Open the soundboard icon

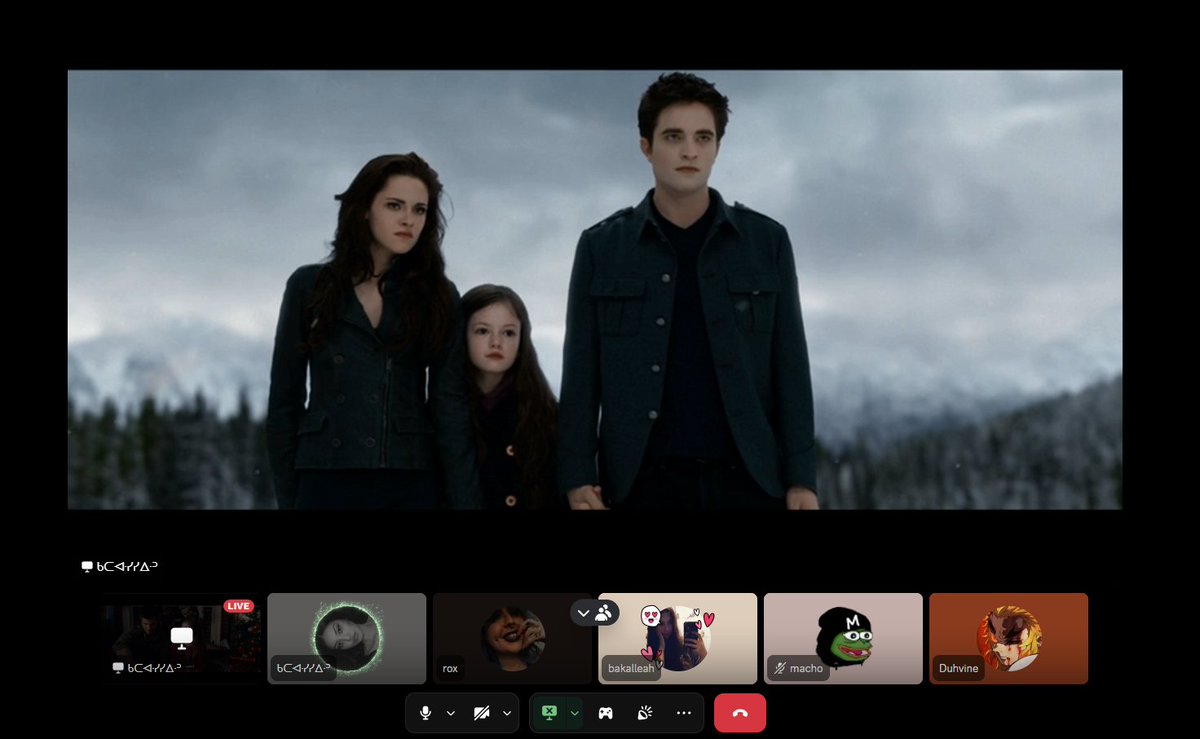[645, 713]
